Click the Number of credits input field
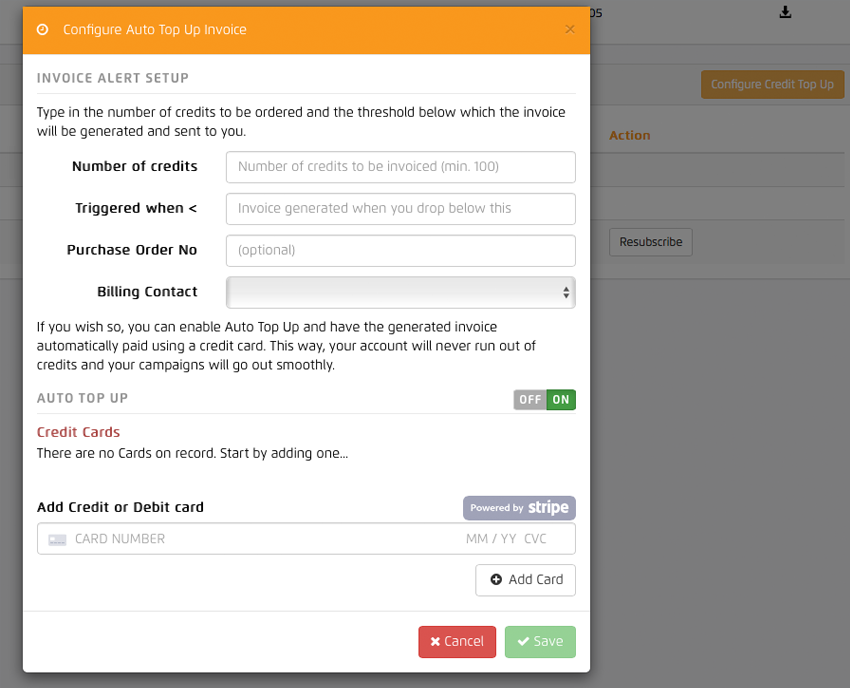 click(x=400, y=166)
